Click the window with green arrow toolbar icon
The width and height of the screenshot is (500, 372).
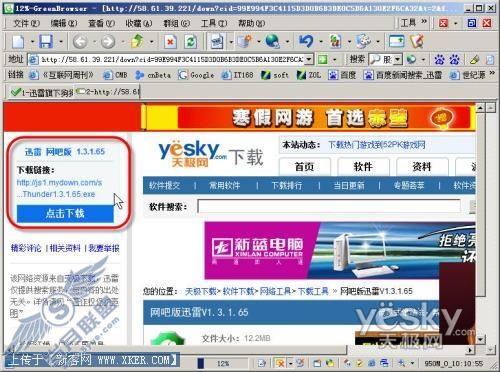(x=397, y=41)
